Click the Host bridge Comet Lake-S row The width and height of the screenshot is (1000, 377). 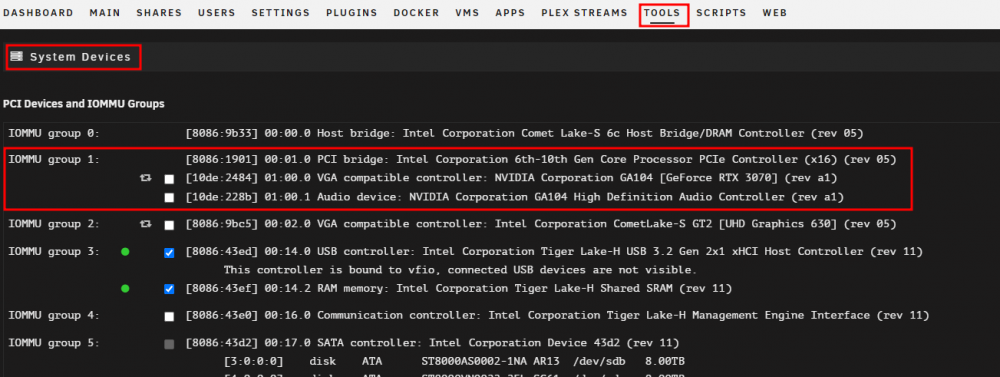524,133
